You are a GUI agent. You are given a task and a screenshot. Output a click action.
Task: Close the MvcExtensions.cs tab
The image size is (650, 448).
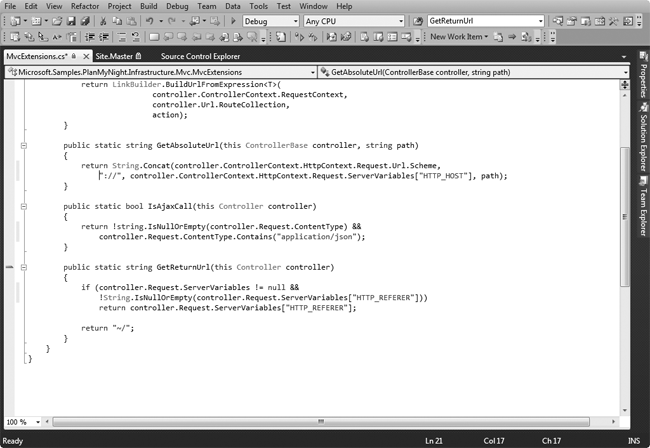(86, 56)
